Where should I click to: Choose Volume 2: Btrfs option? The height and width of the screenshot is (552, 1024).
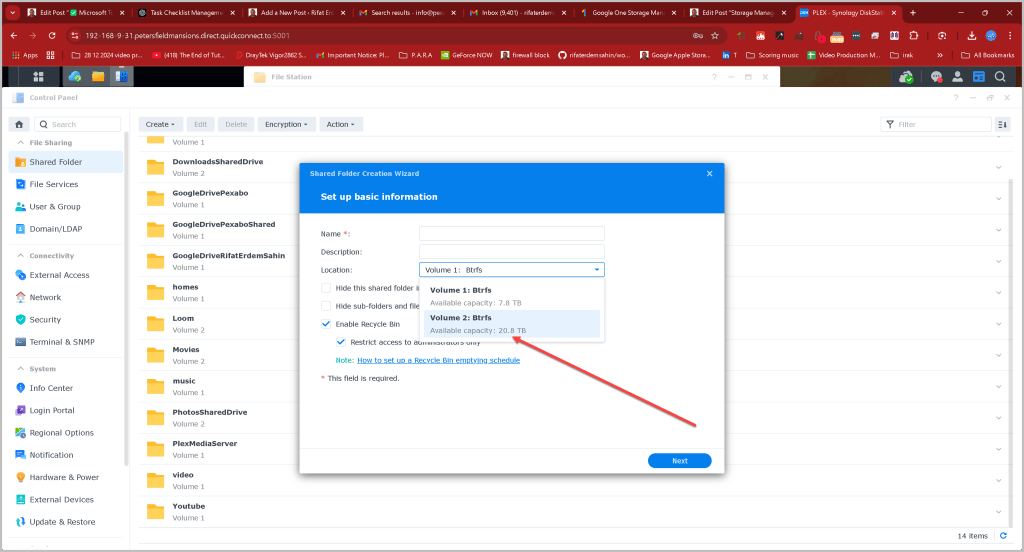(512, 323)
